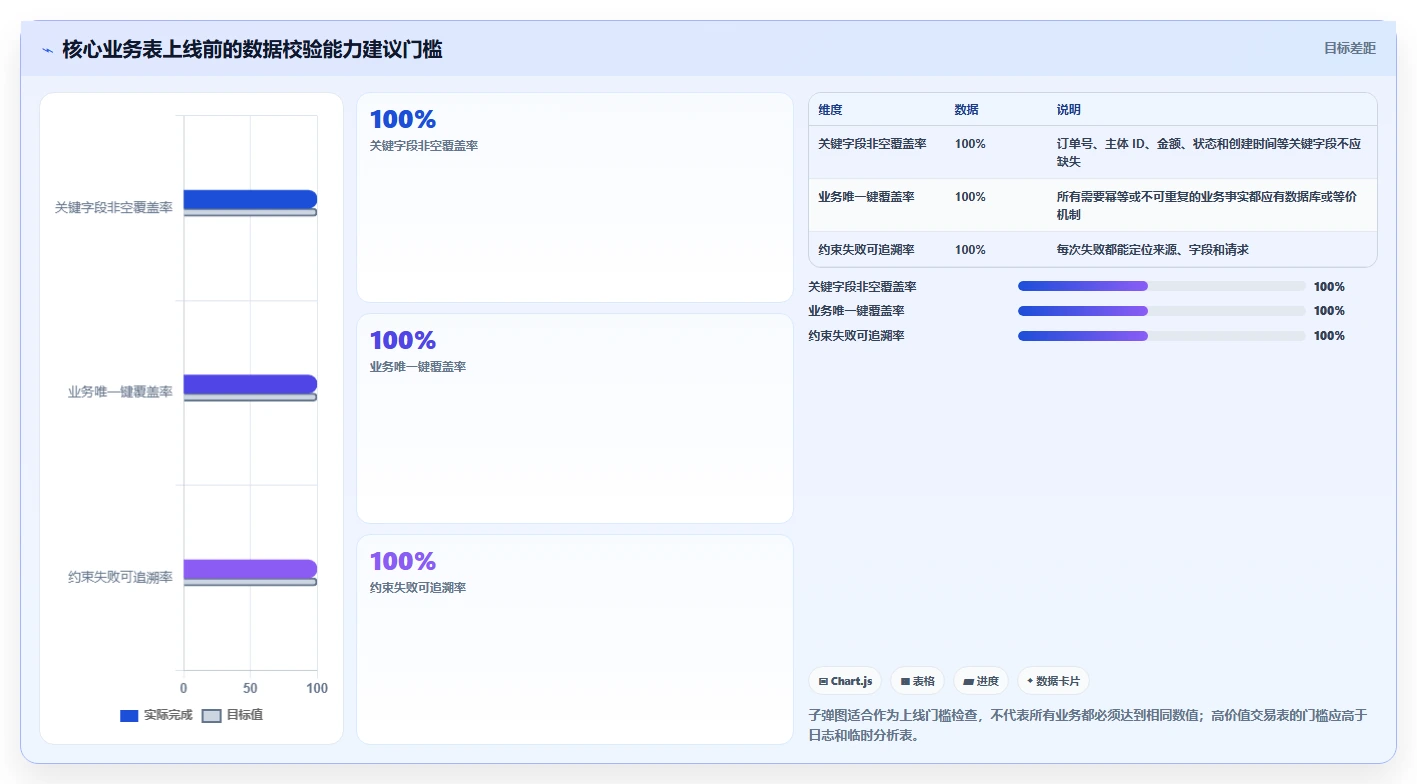Click the 约束失败可追溯率 progress bar
Screen dimensions: 1417x784
pos(1162,336)
